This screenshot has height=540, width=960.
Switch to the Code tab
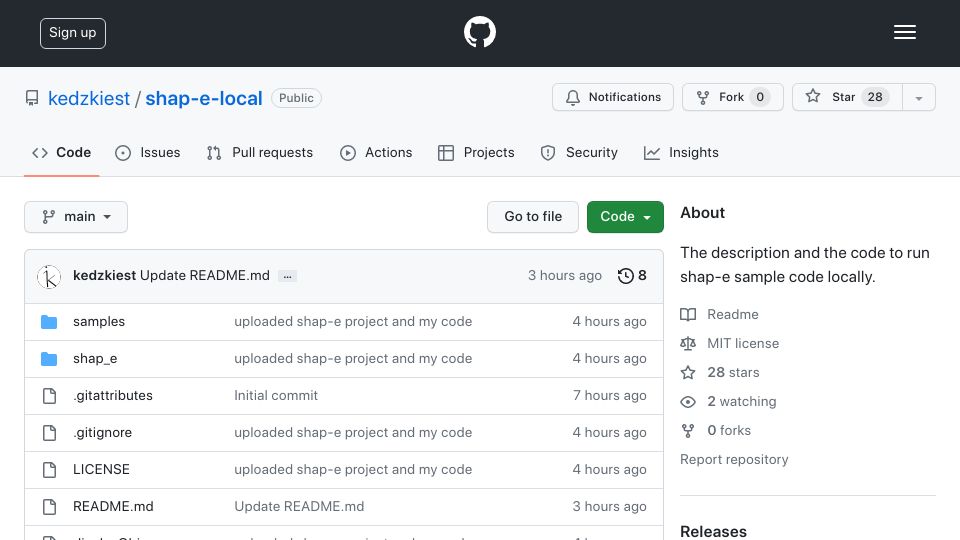(x=62, y=152)
